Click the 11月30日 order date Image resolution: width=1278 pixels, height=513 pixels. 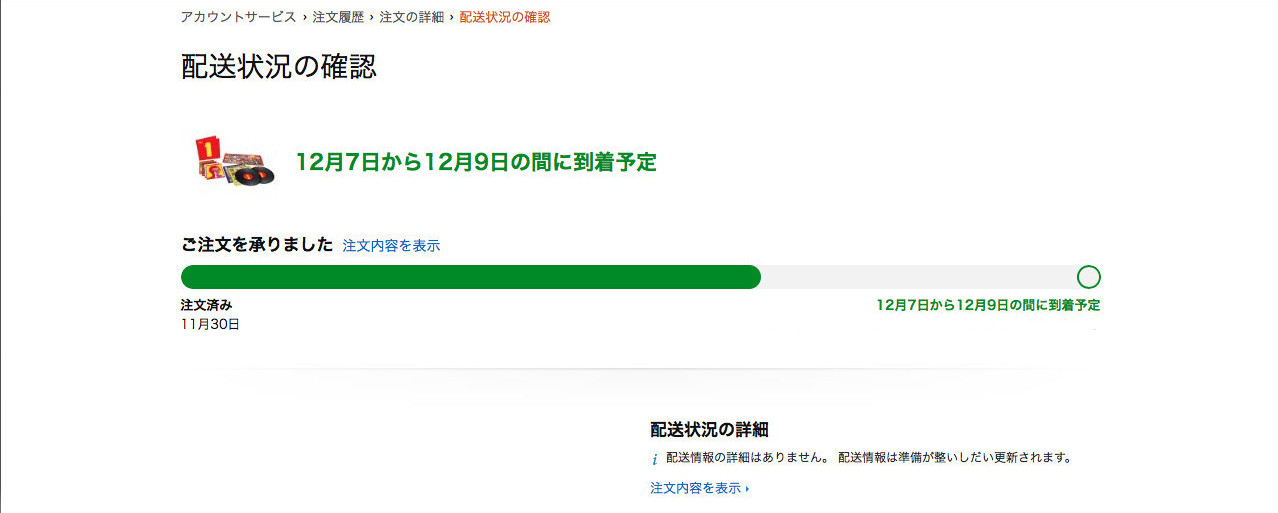210,324
